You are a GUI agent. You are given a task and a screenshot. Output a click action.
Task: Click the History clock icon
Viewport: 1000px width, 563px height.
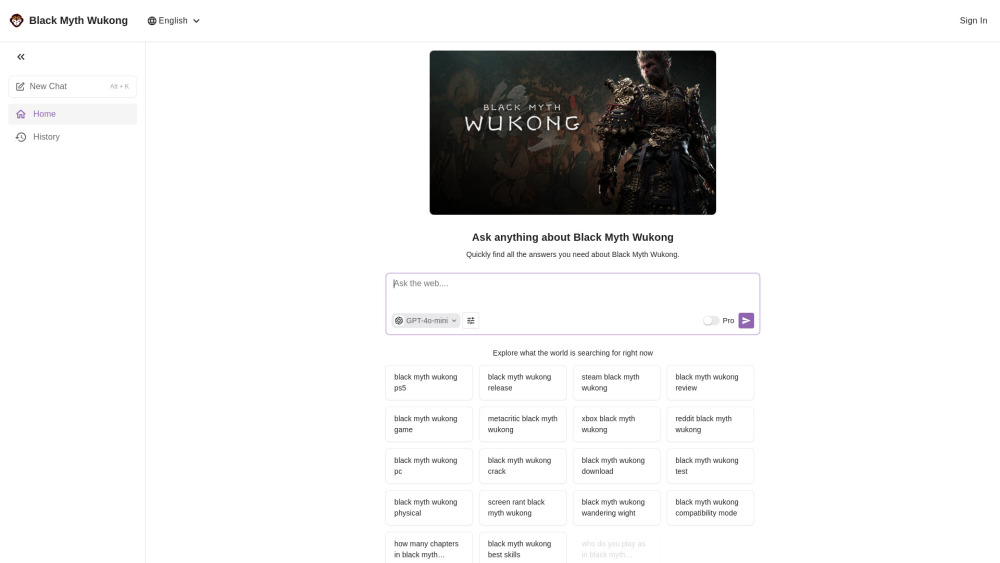point(21,137)
